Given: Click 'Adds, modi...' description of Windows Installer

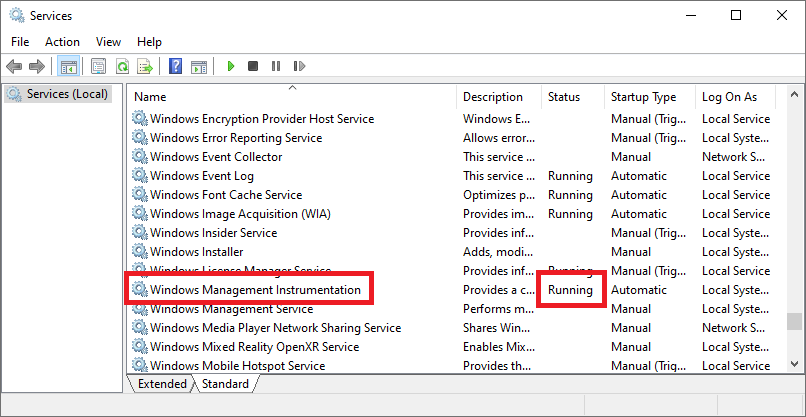Looking at the screenshot, I should pyautogui.click(x=499, y=252).
